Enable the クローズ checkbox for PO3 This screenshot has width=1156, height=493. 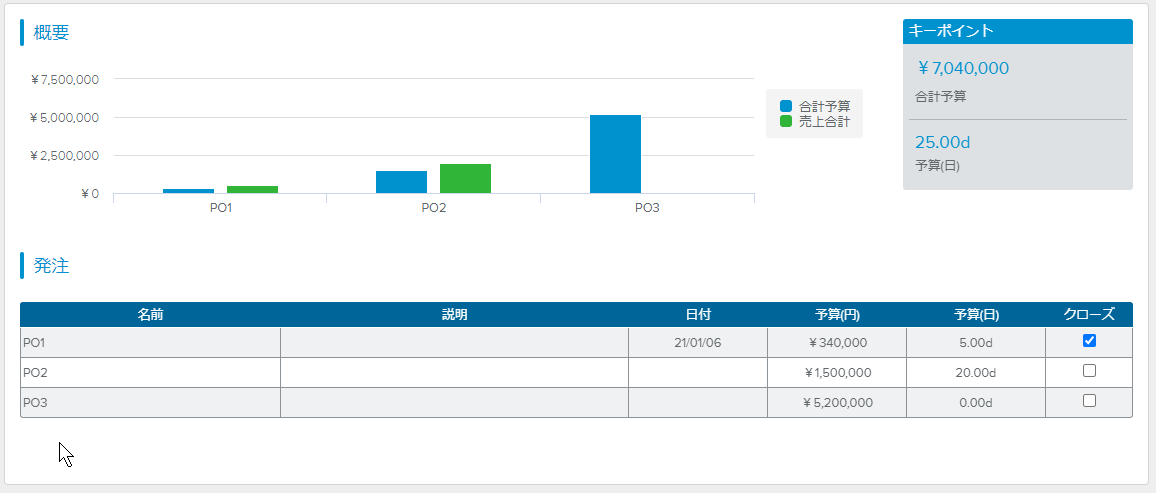(1089, 401)
